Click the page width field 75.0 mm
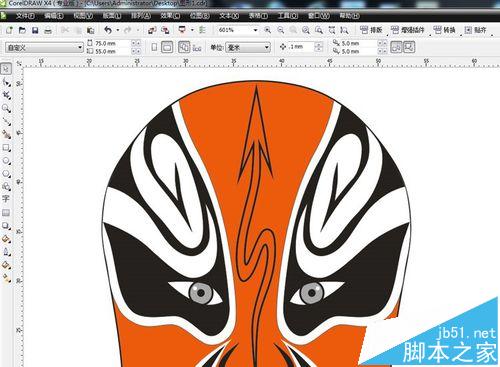The image size is (500, 367). (x=112, y=43)
